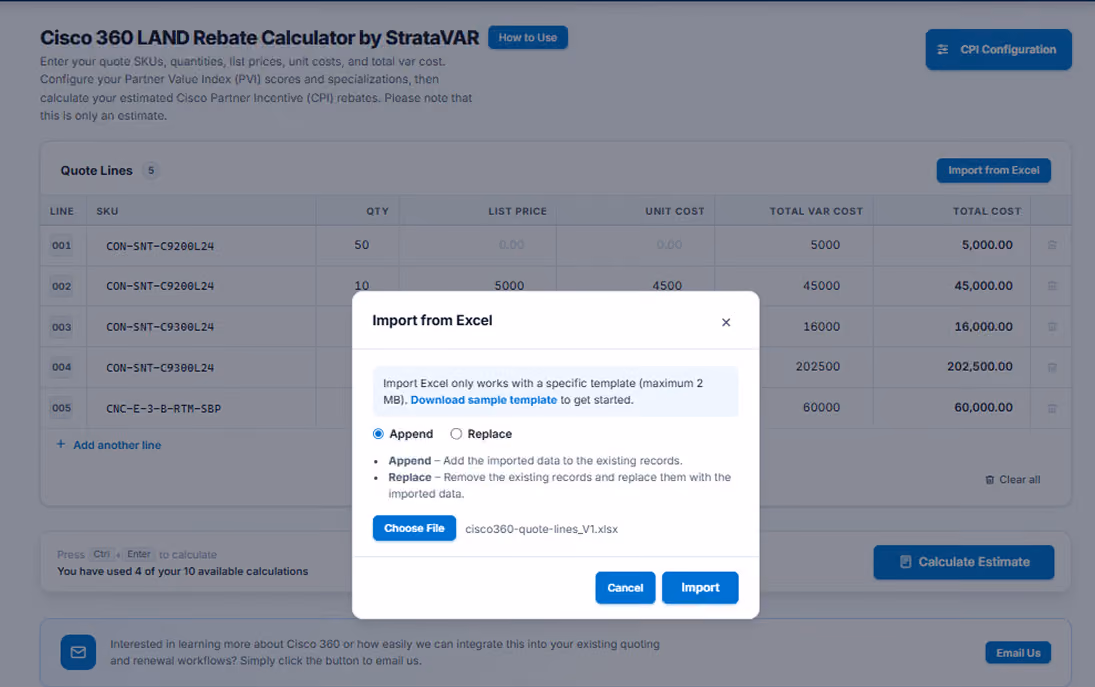Screen dimensions: 1095x687
Task: Close the Import from Excel dialog
Action: (726, 322)
